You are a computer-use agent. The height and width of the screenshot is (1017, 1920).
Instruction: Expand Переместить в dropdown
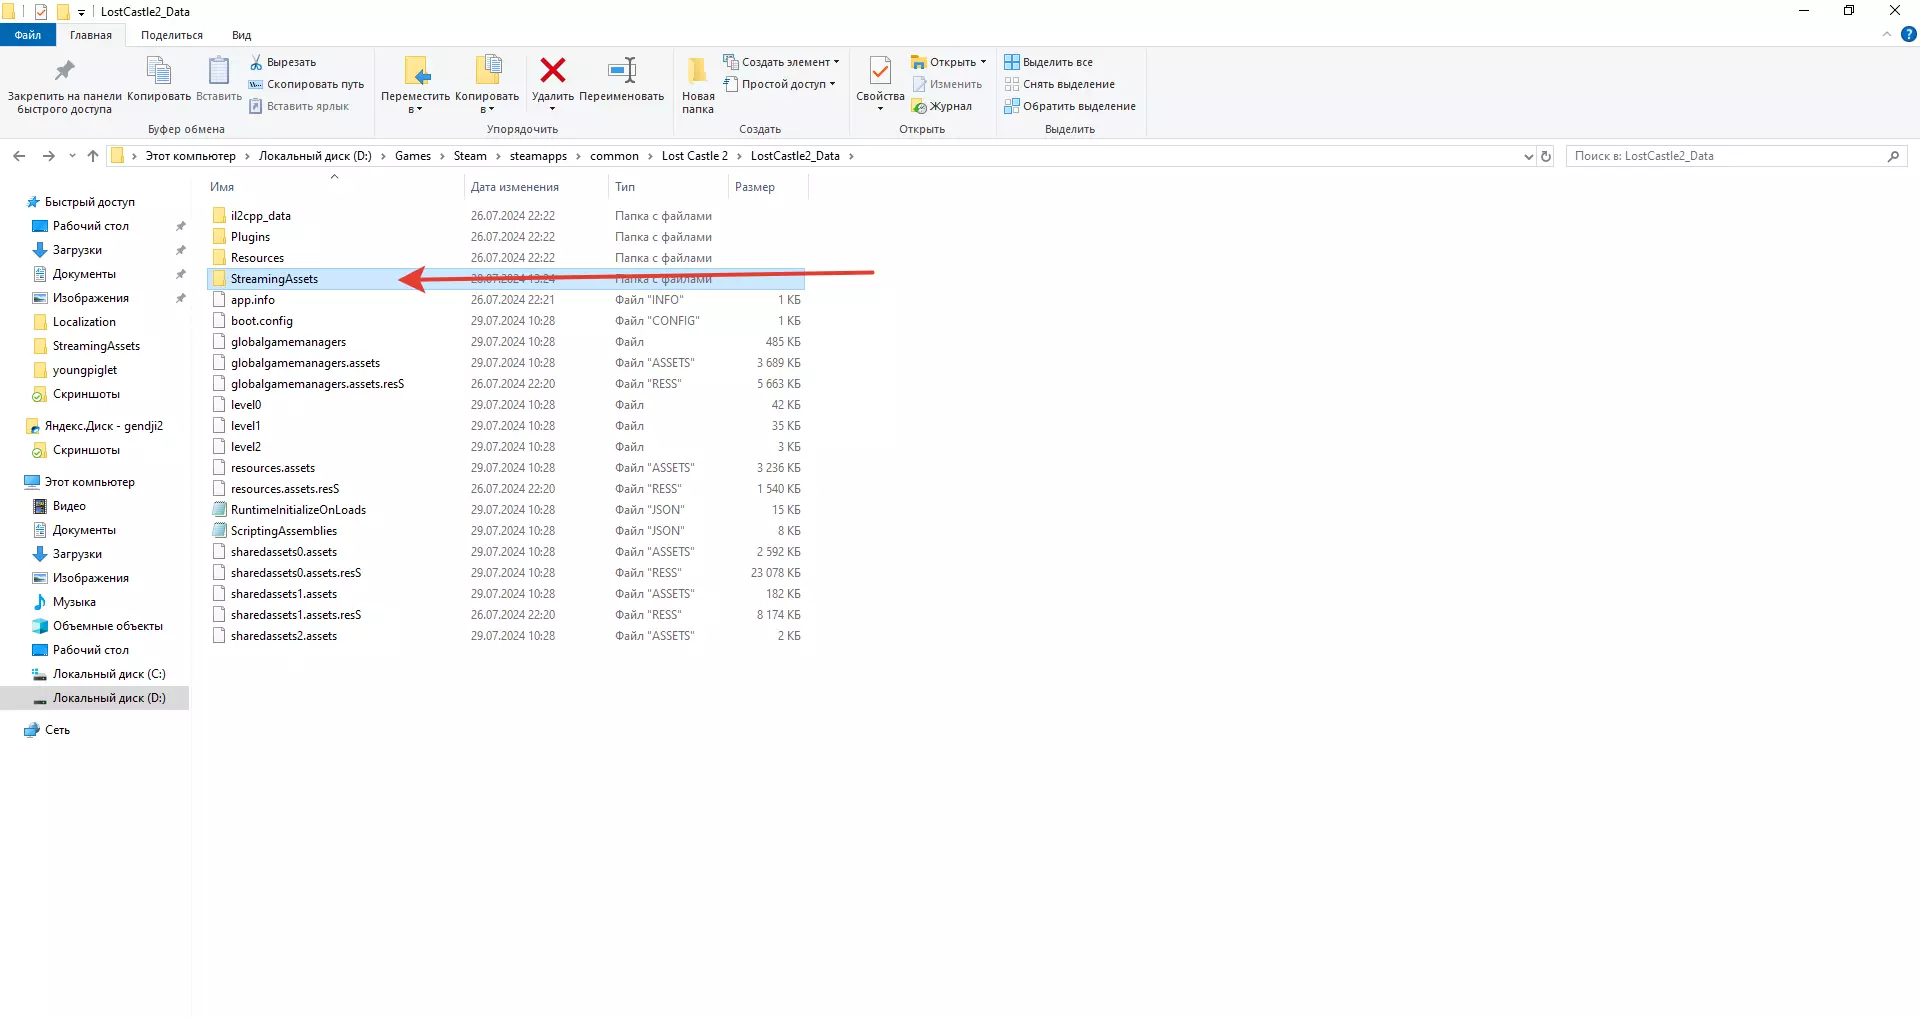click(415, 109)
